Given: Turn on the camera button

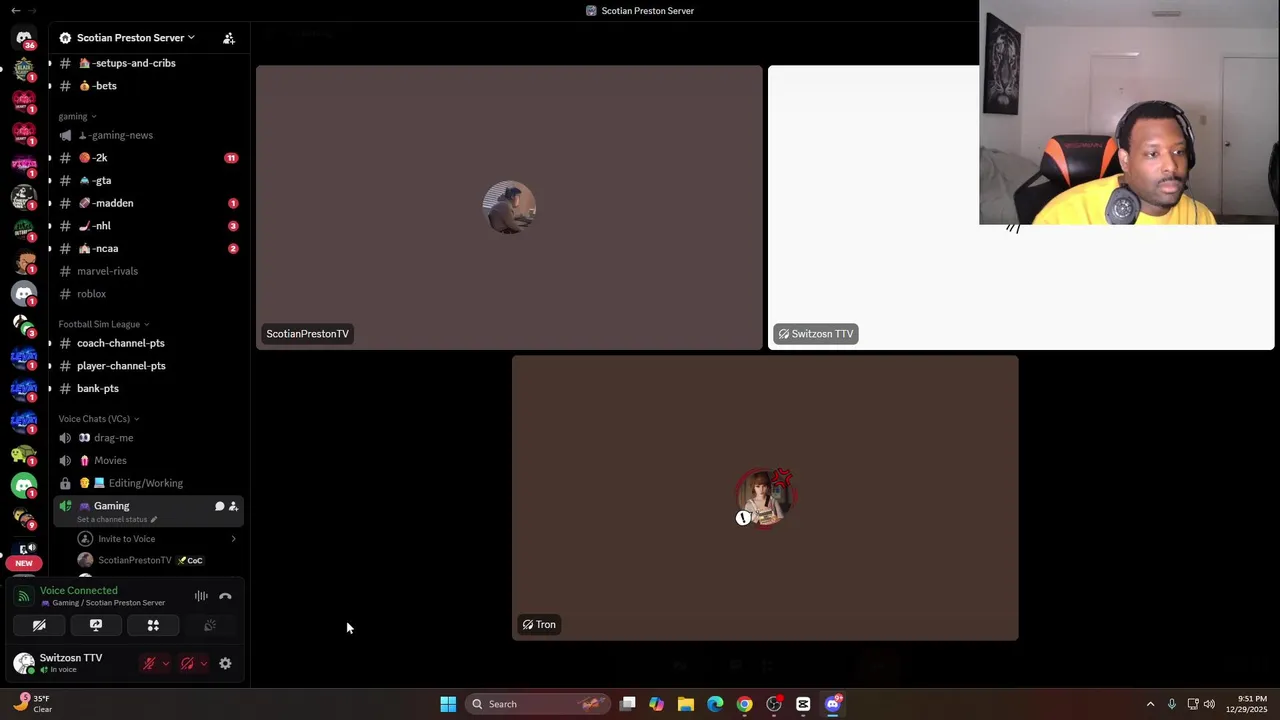Looking at the screenshot, I should click(39, 625).
